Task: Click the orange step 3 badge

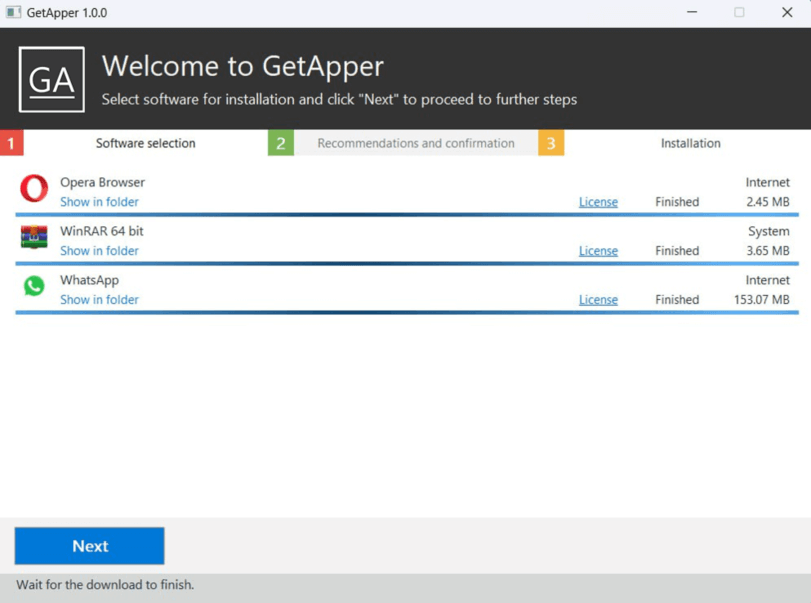Action: [x=551, y=143]
